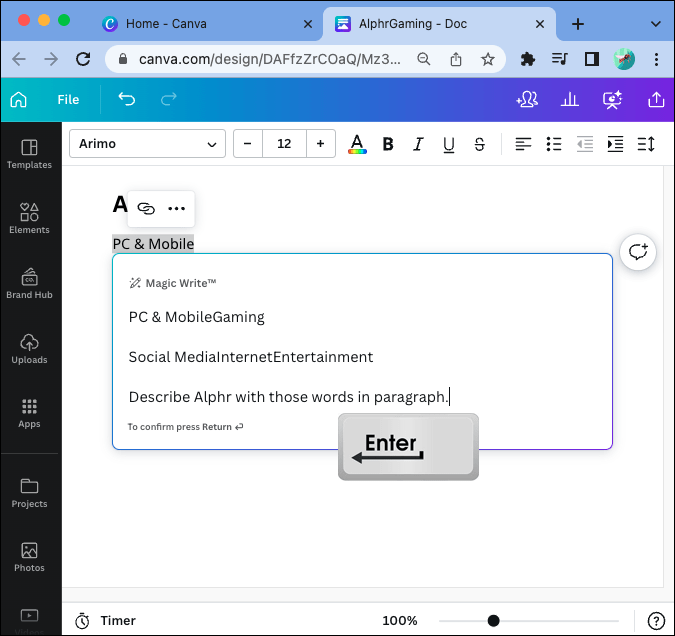Image resolution: width=675 pixels, height=636 pixels.
Task: Open the browser profile avatar
Action: (624, 59)
